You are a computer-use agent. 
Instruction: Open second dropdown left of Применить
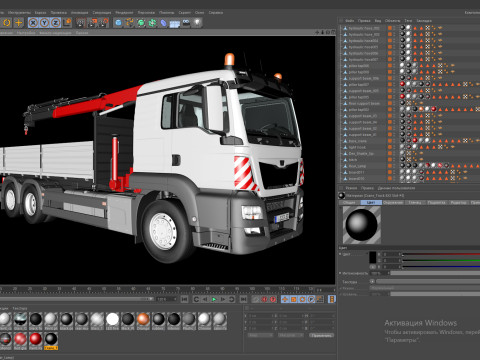tap(291, 335)
